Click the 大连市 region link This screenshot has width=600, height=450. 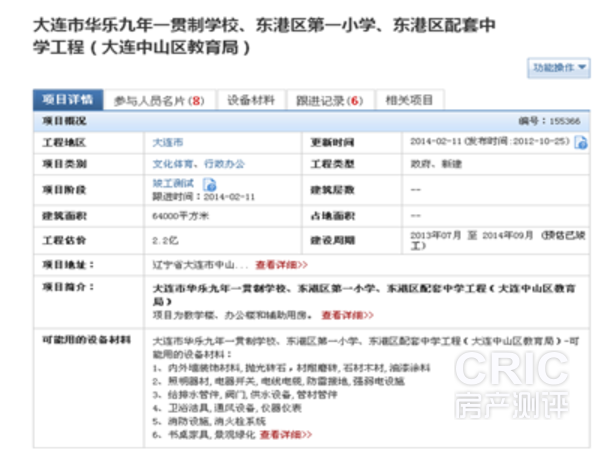168,143
